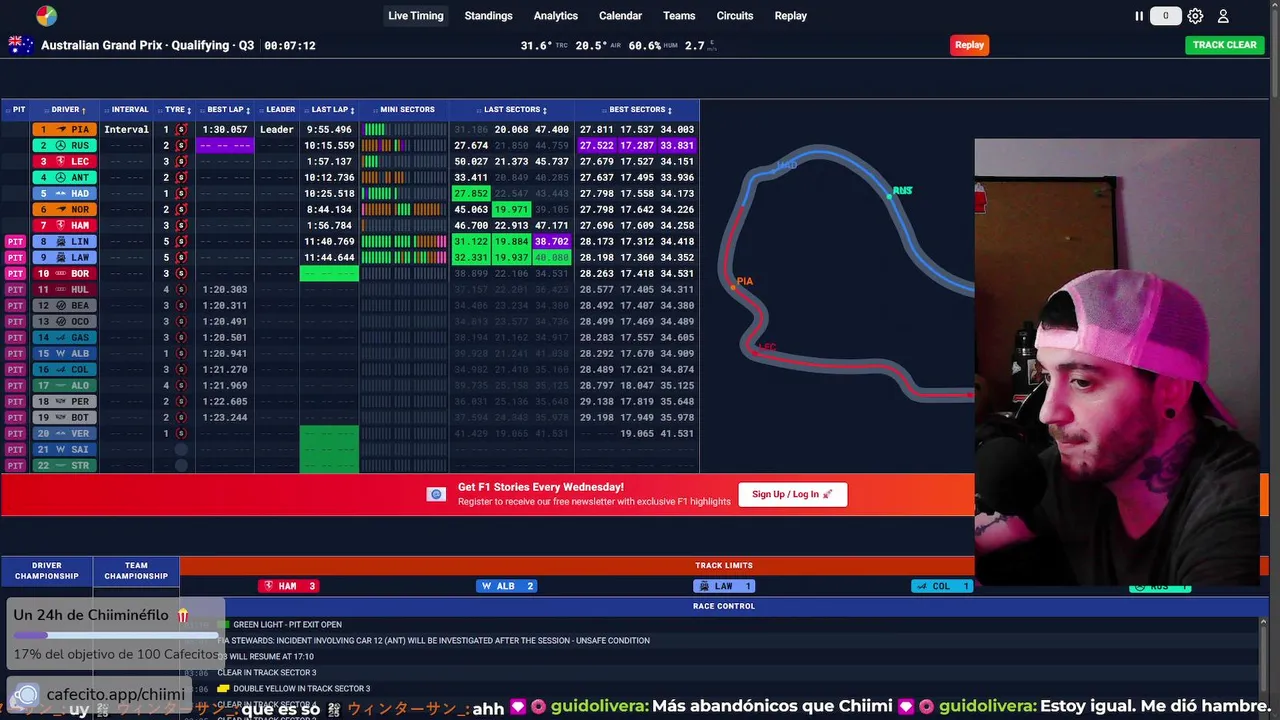The height and width of the screenshot is (720, 1280).
Task: Select driver badge 5 HAD
Action: (65, 194)
